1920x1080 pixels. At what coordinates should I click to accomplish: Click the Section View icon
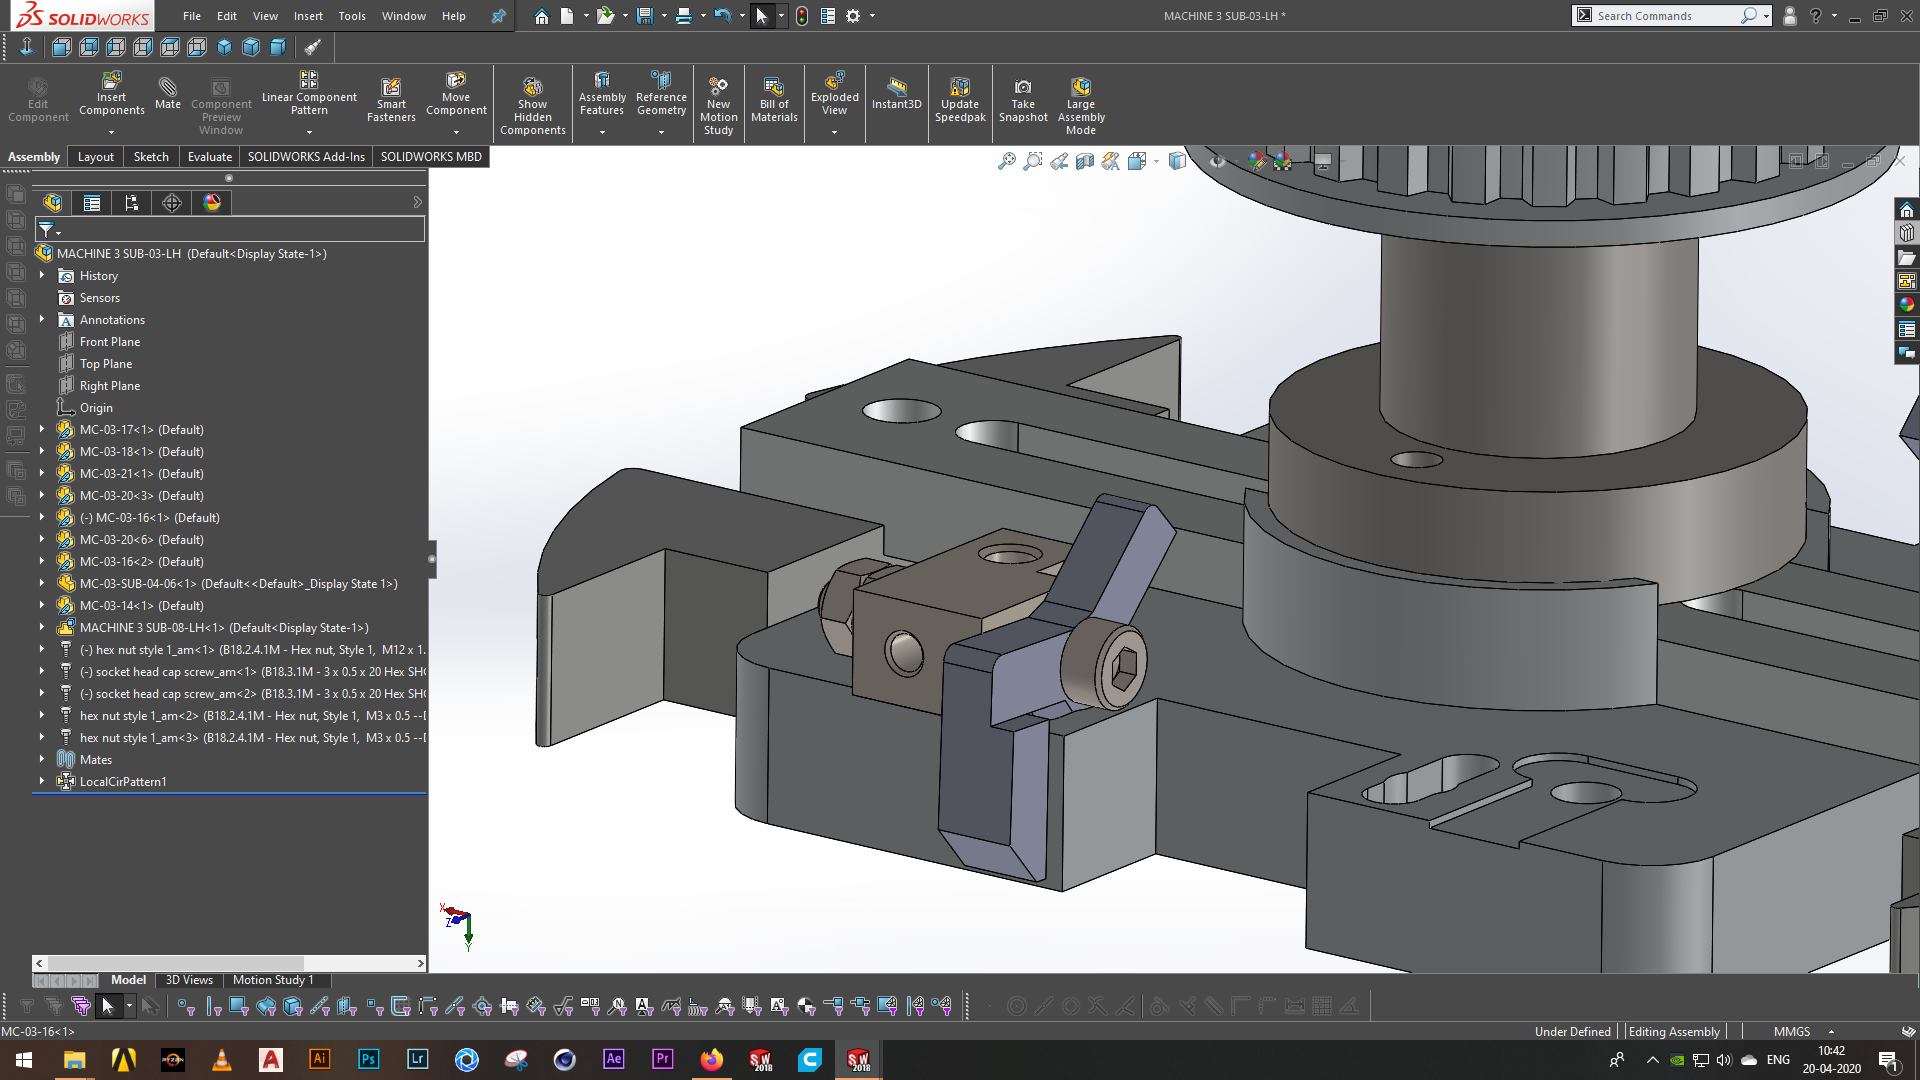[1085, 161]
